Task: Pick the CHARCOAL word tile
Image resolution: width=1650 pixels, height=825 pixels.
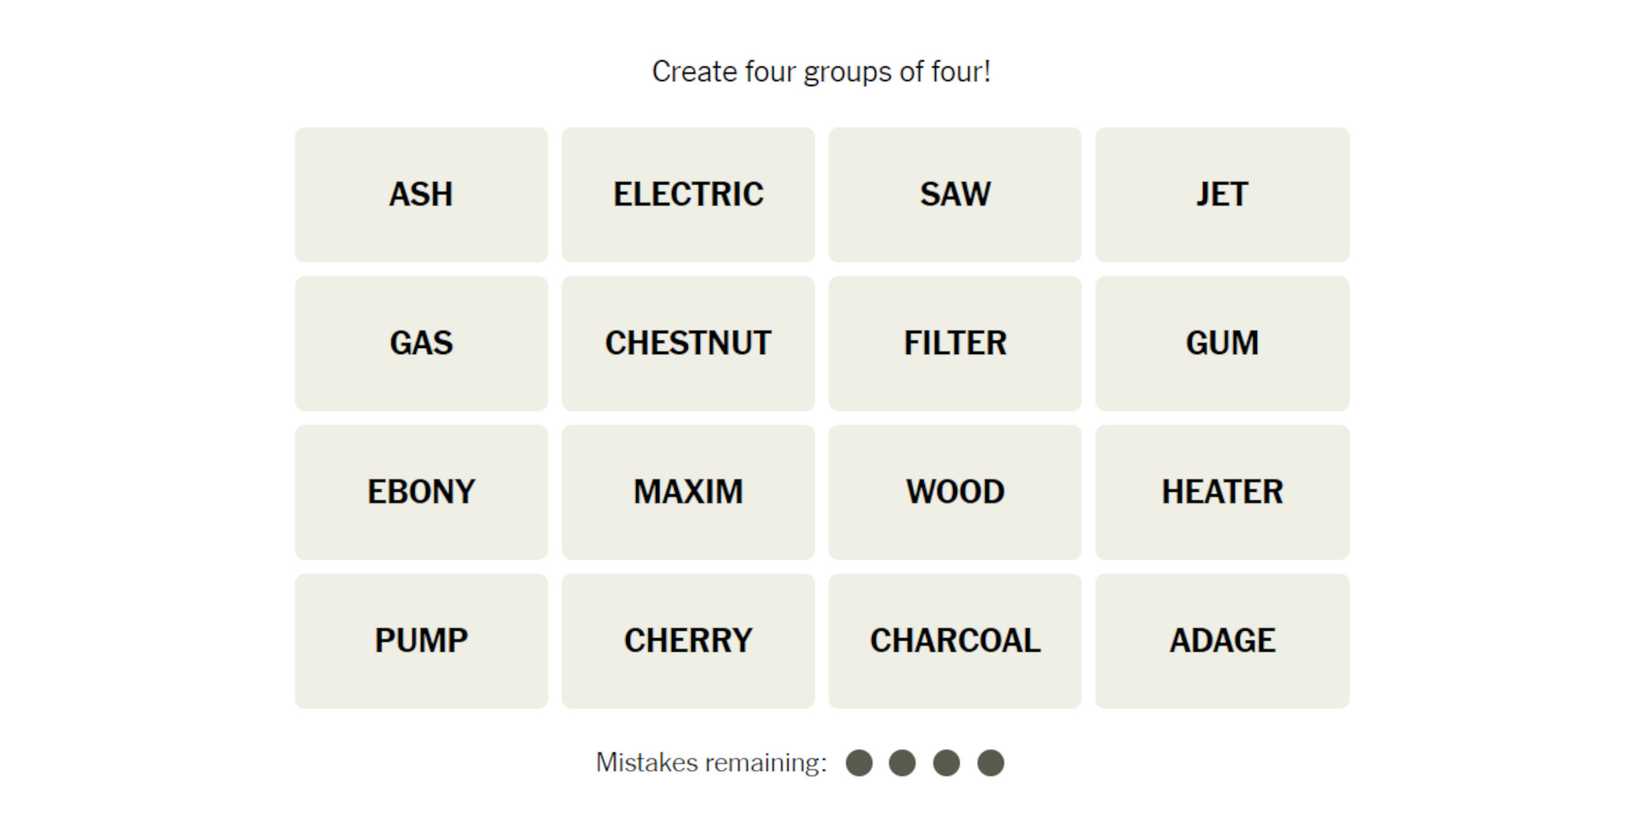Action: [955, 641]
